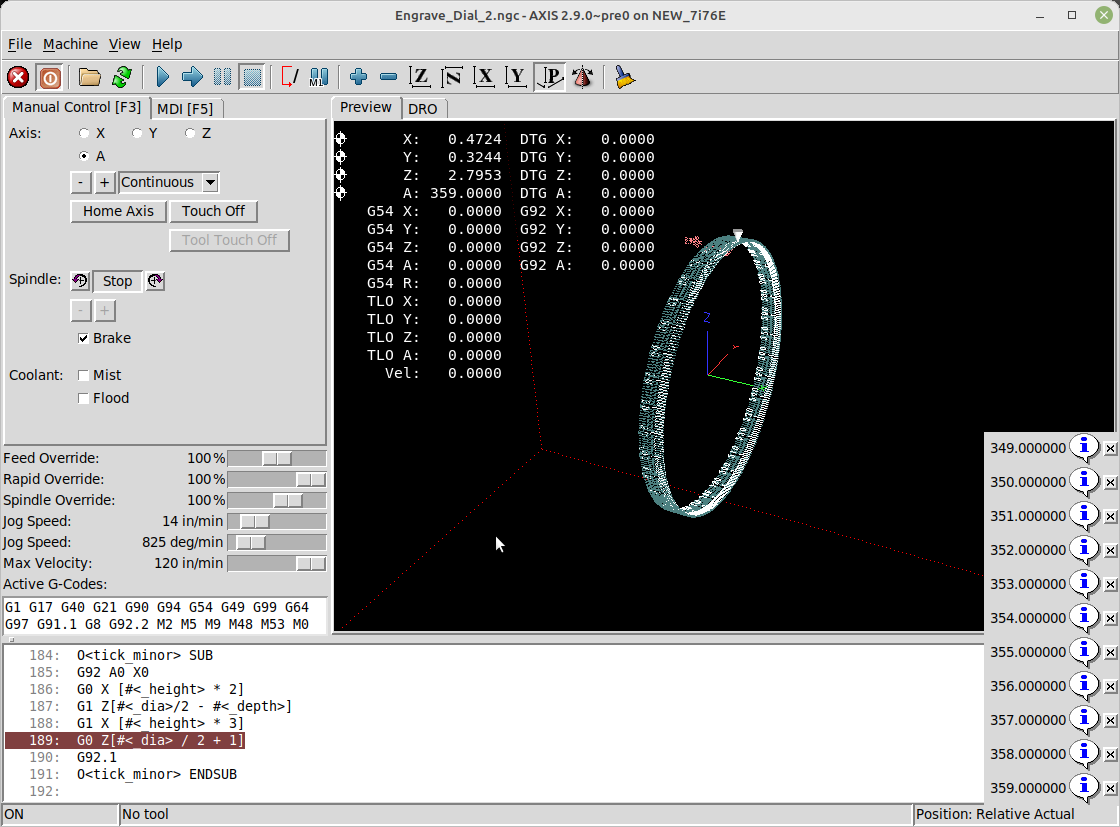Clear live plot with the broom icon

click(625, 77)
